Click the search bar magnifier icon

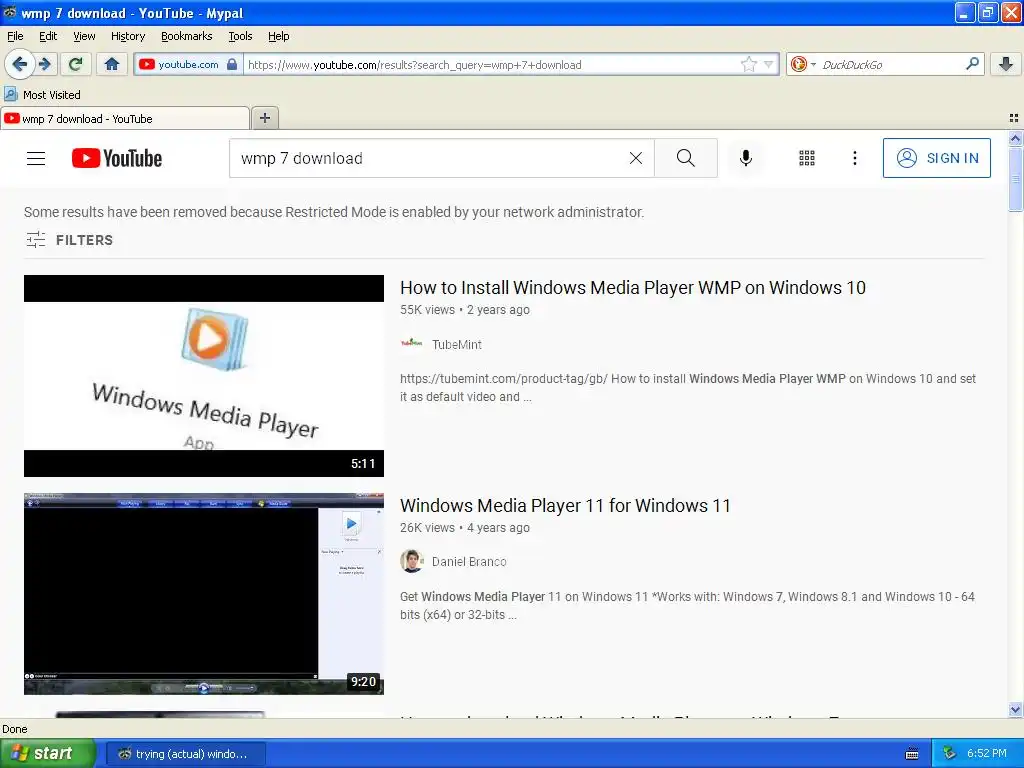click(972, 64)
